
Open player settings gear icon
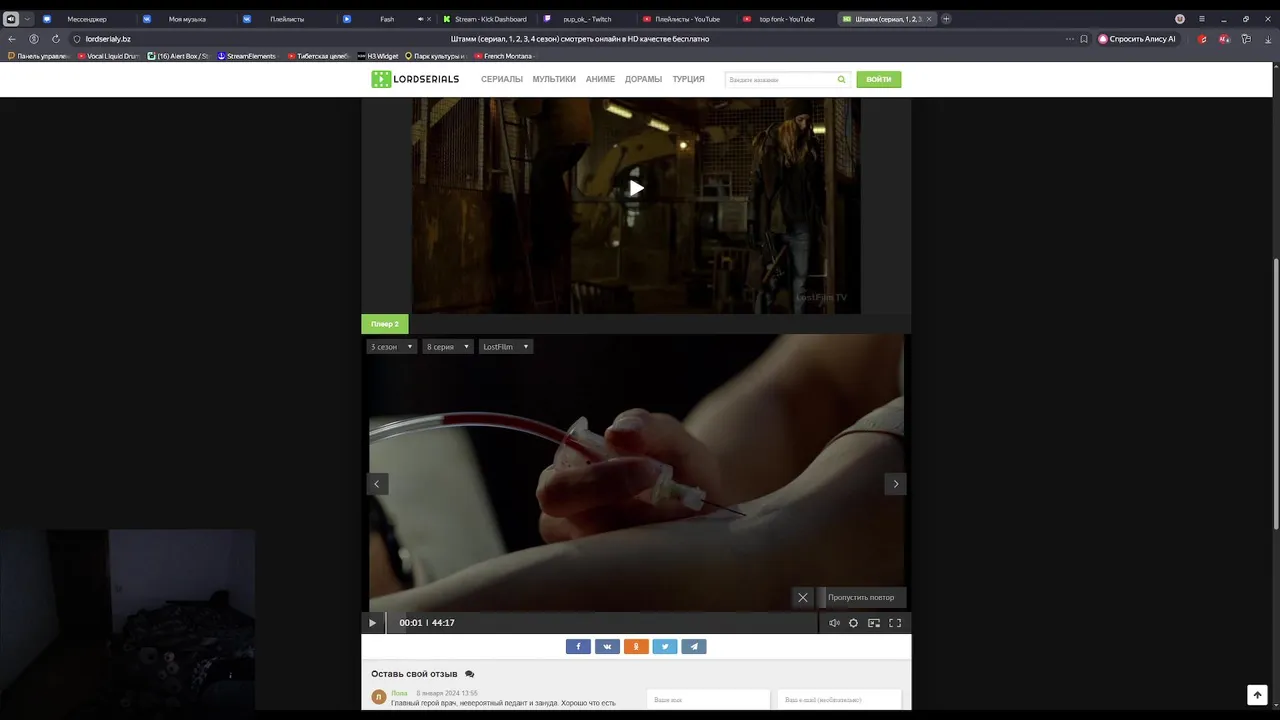coord(853,623)
